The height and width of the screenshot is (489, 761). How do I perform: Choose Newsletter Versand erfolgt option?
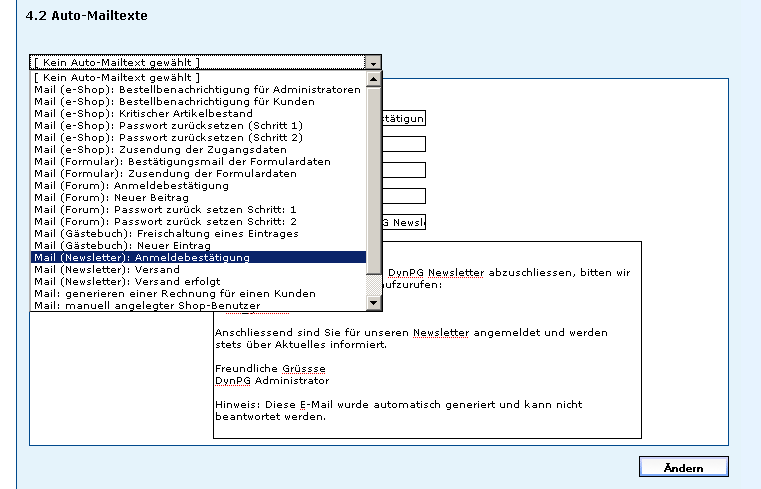(x=127, y=281)
